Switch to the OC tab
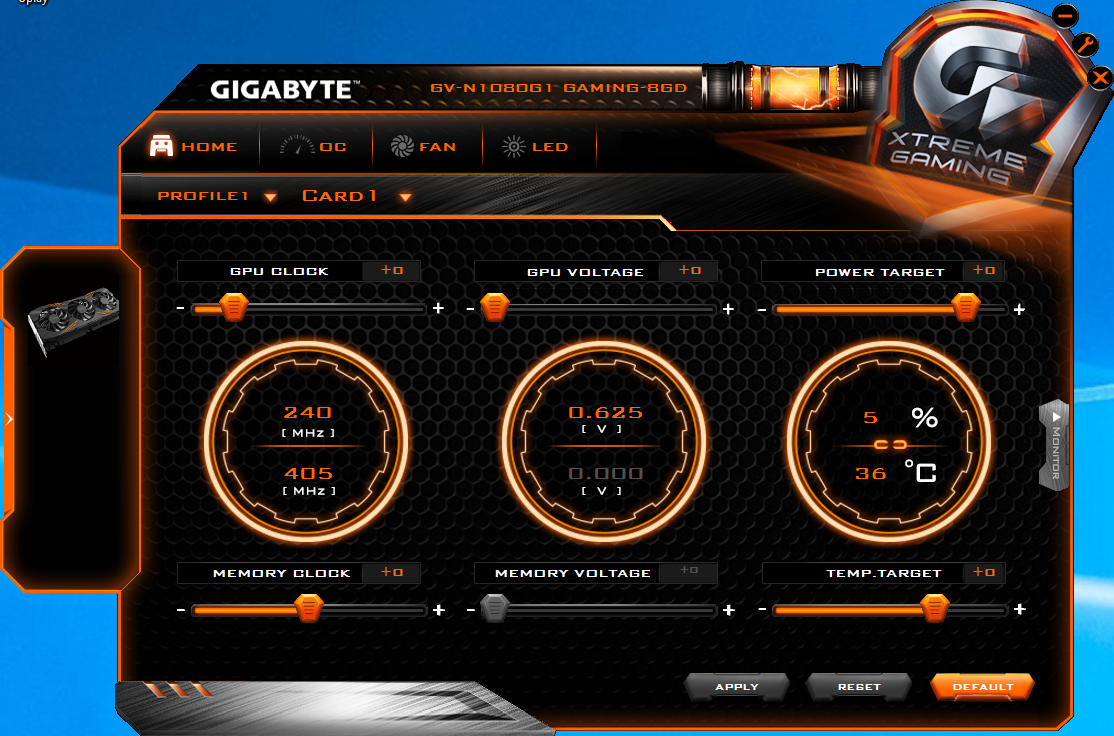 point(313,146)
